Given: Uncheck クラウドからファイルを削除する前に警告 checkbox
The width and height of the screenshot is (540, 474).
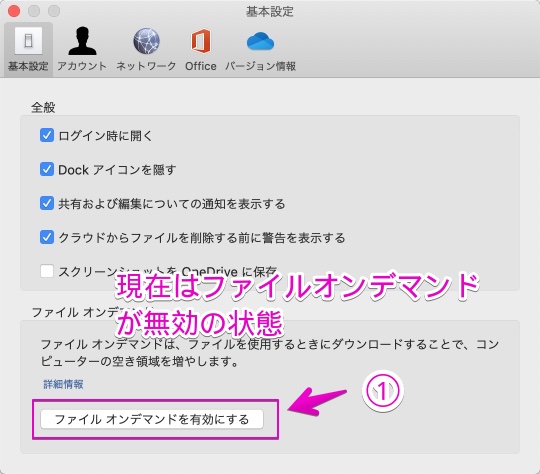Looking at the screenshot, I should [47, 237].
